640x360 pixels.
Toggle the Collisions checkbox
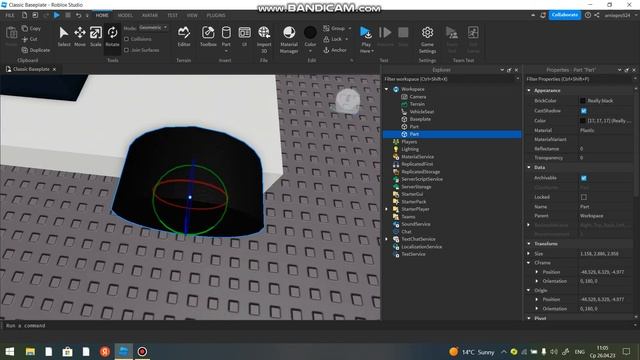(127, 39)
